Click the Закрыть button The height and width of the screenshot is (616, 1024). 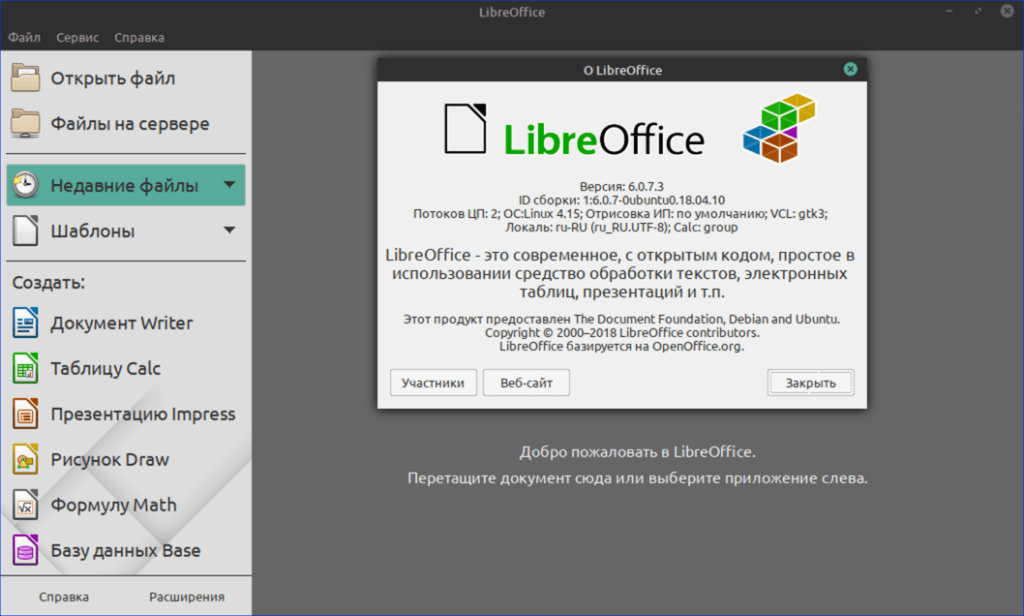[x=810, y=383]
